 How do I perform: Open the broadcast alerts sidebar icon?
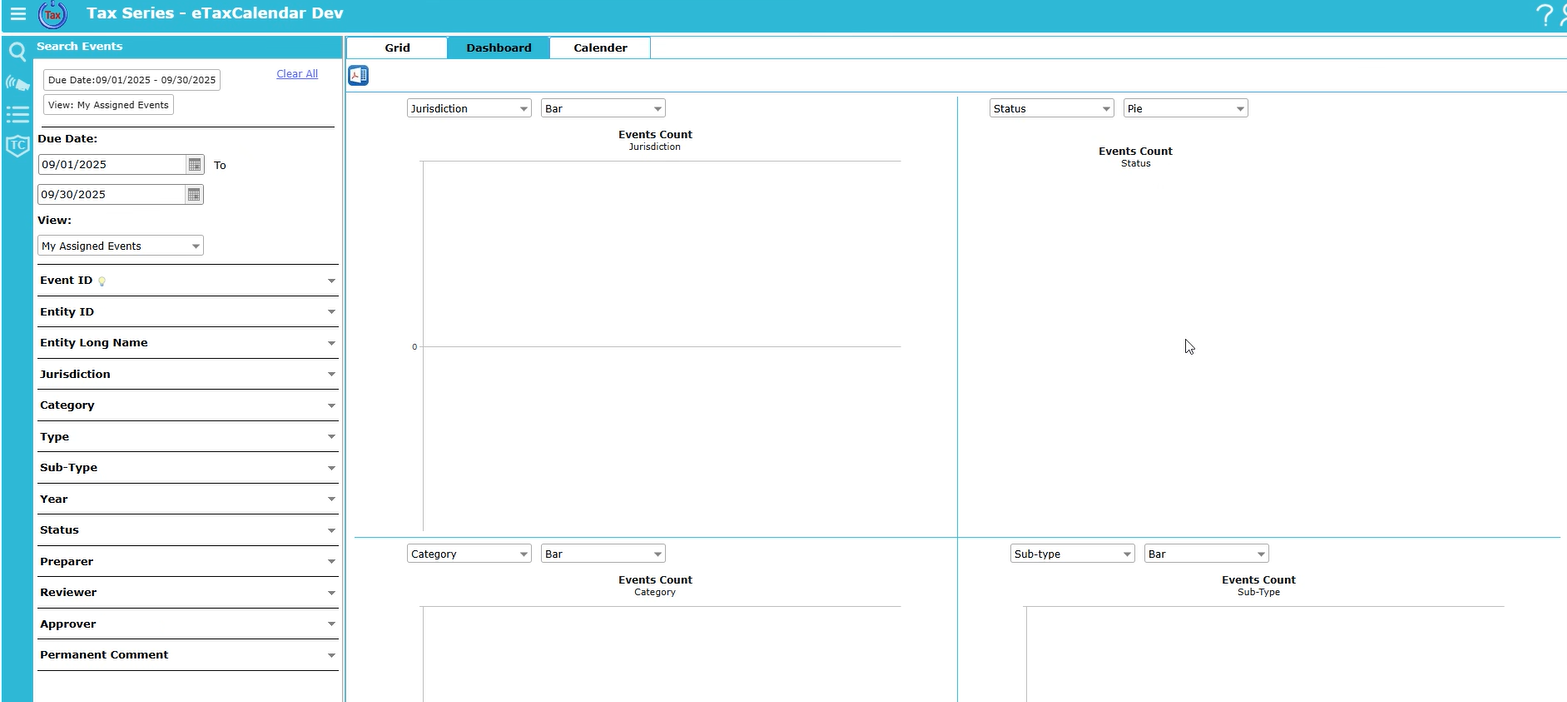17,83
